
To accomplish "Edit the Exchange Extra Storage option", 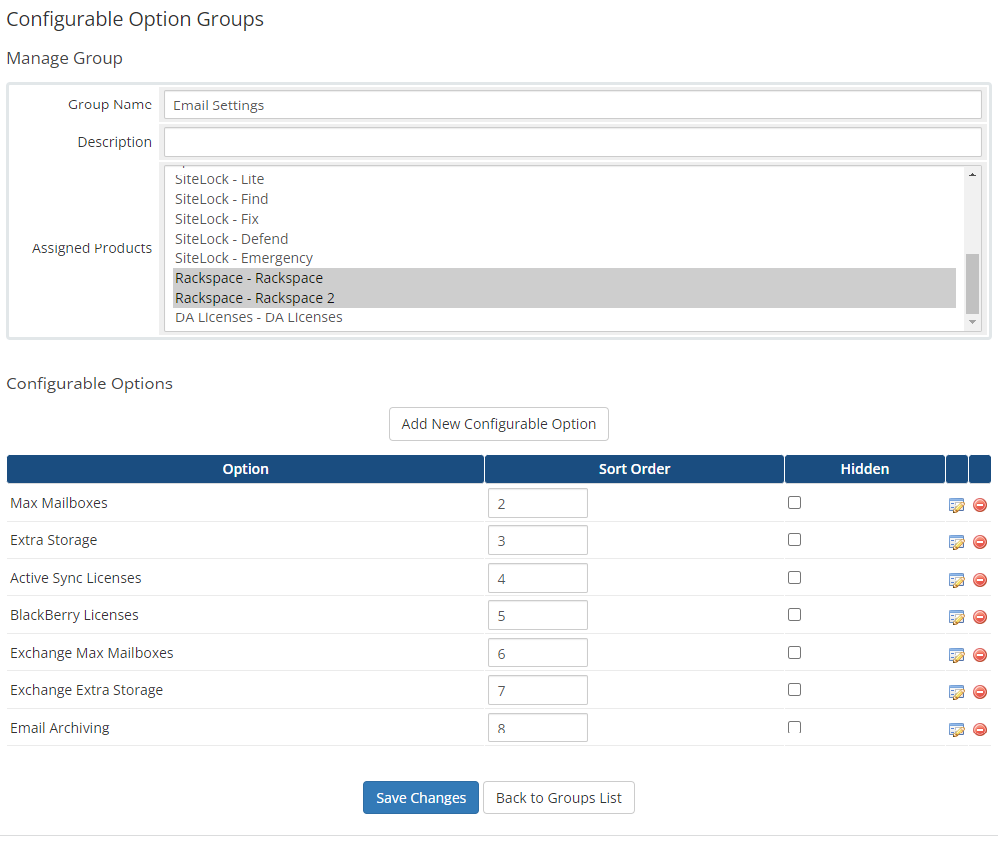I will (957, 693).
